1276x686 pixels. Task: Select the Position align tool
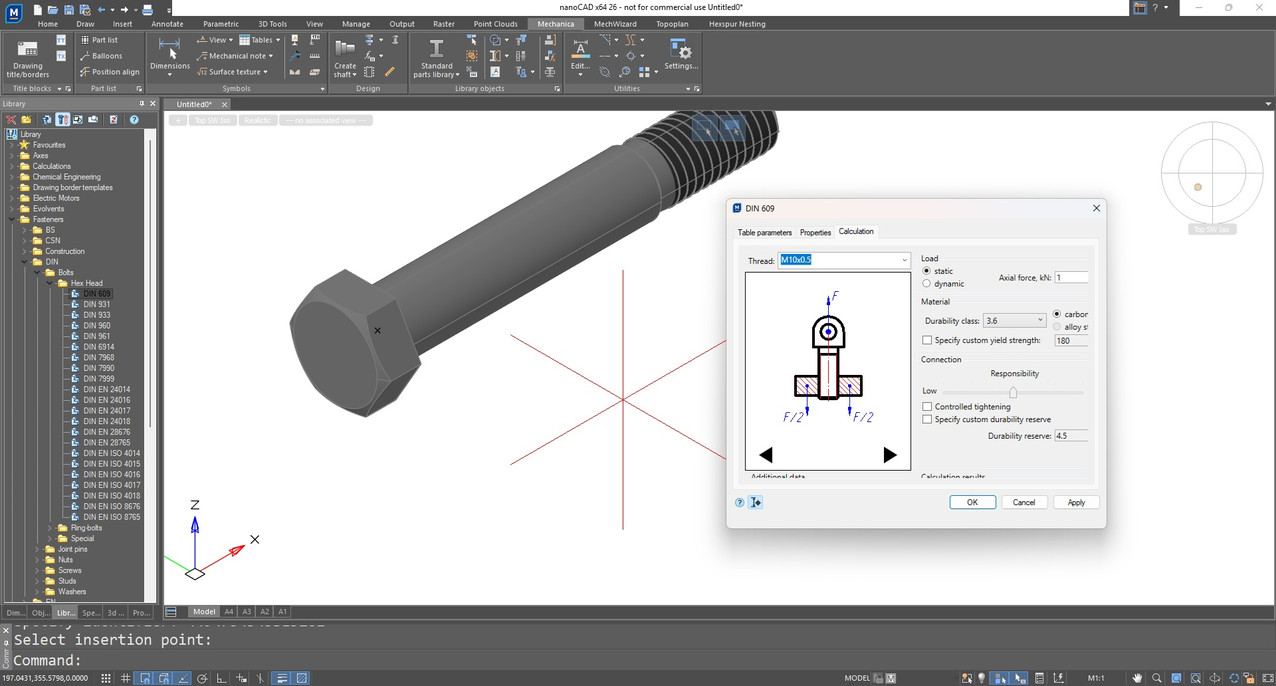point(109,72)
